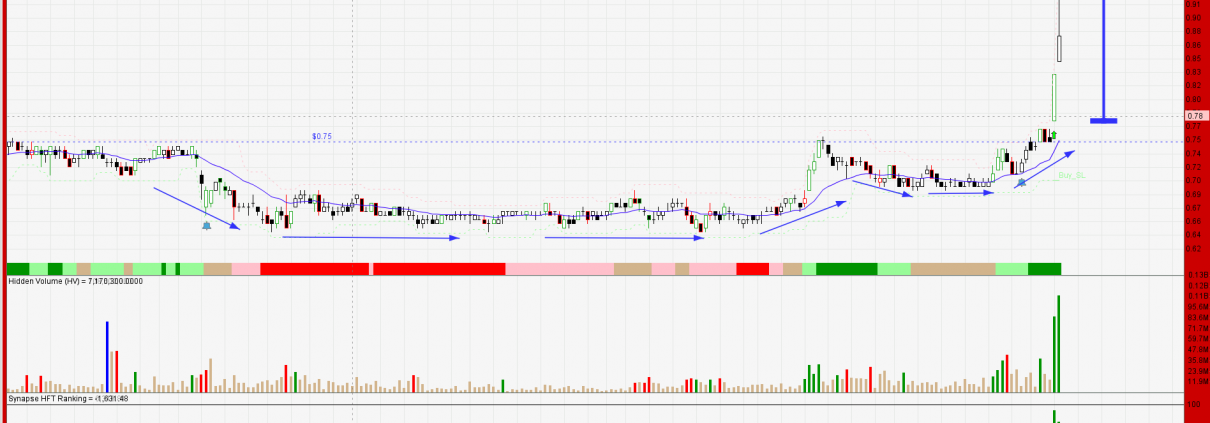
Task: Click the long red segment of the color ribbon
Action: (x=315, y=269)
